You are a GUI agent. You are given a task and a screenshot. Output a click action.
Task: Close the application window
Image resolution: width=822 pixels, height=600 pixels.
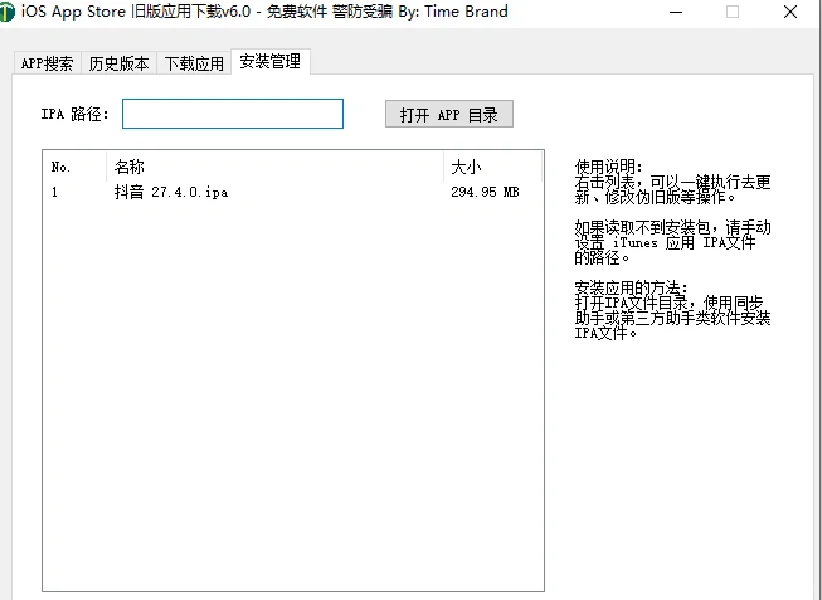(790, 12)
